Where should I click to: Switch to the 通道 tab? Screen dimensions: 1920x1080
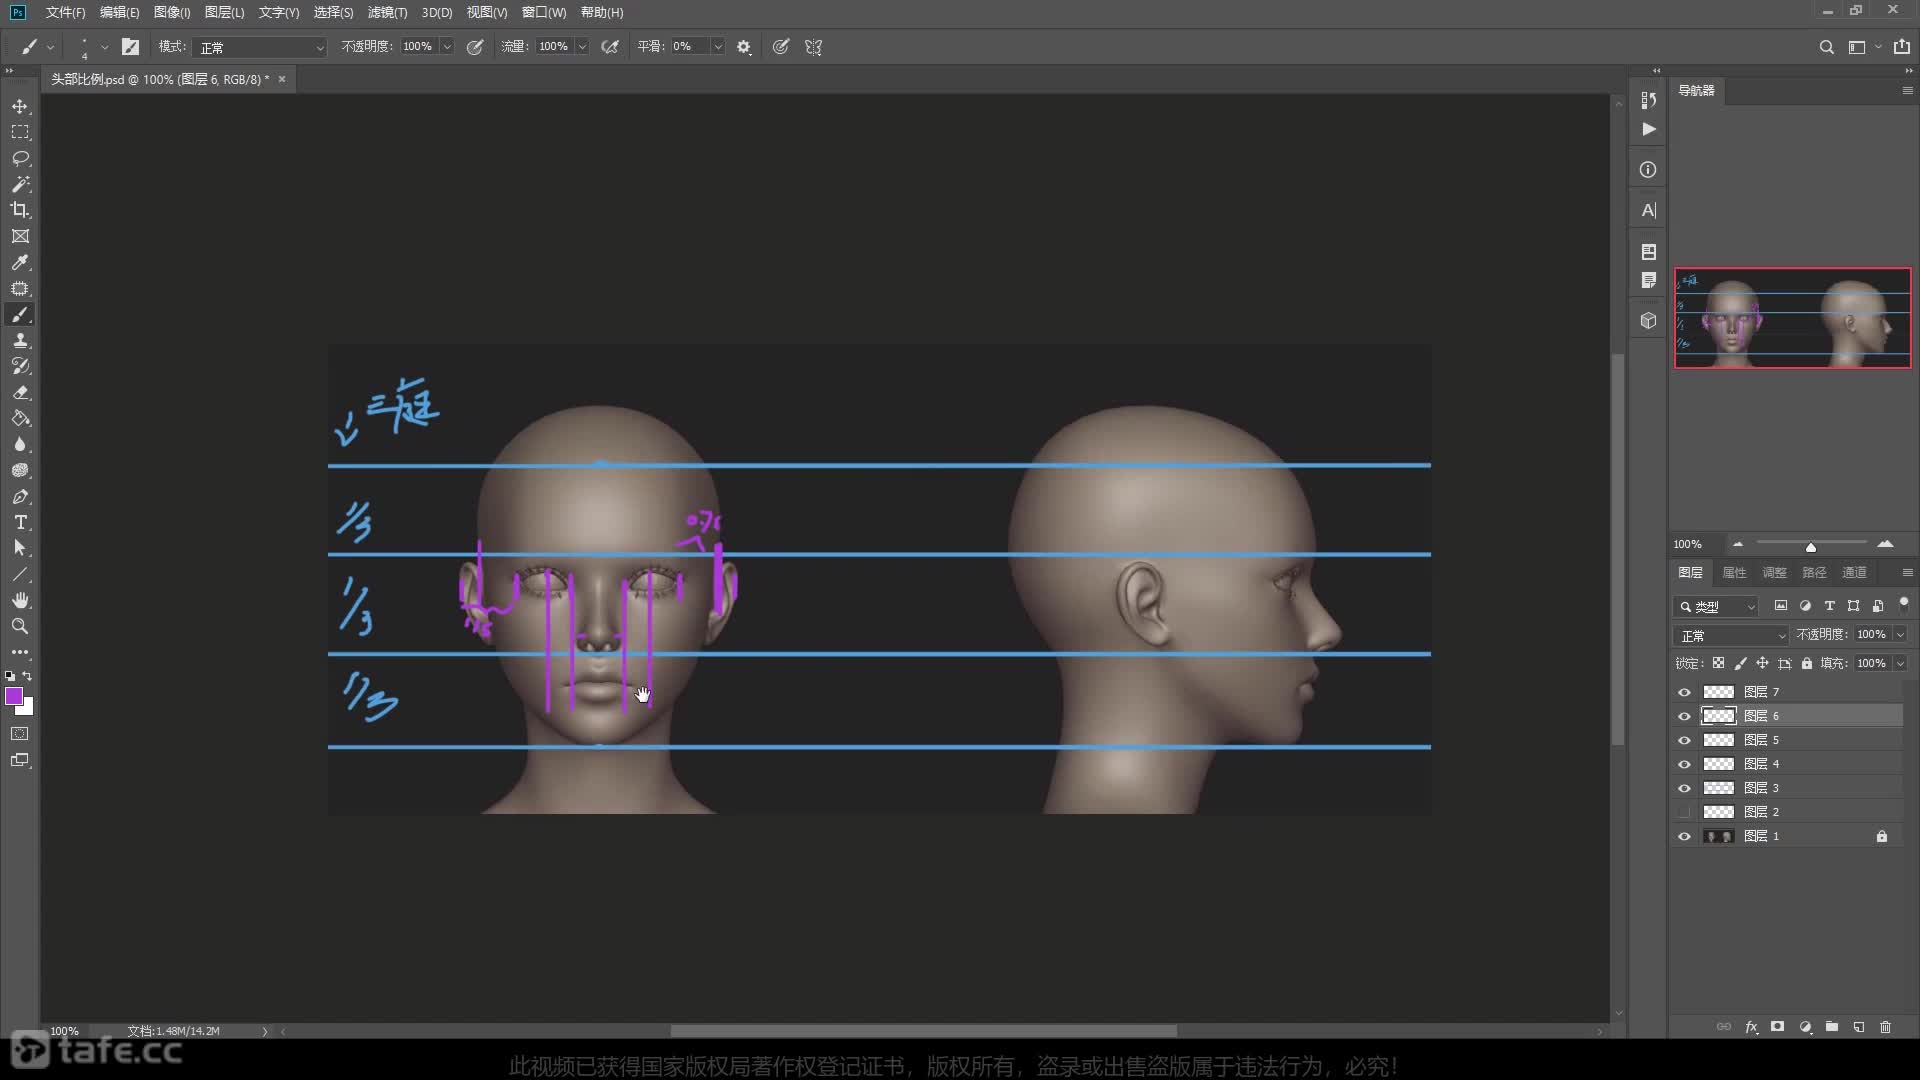(x=1854, y=572)
